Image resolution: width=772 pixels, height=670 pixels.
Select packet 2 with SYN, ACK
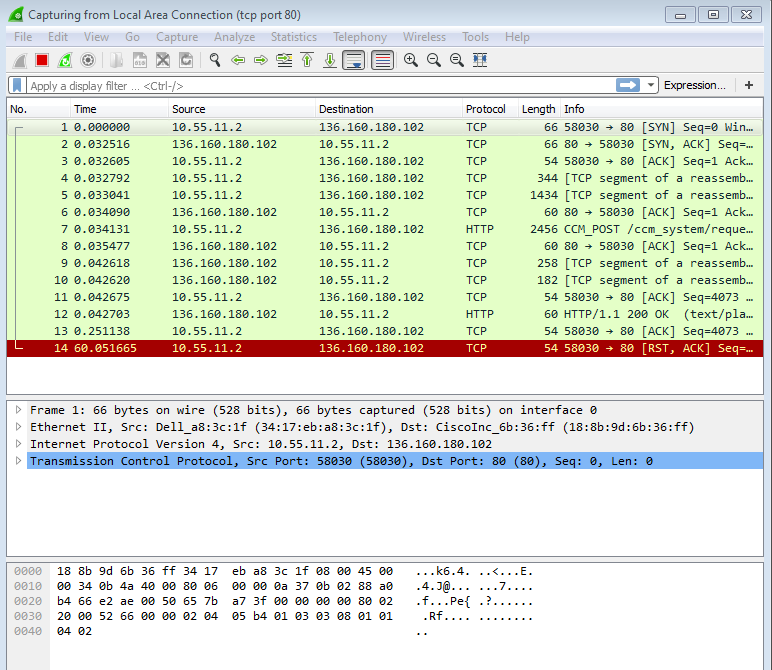click(385, 144)
